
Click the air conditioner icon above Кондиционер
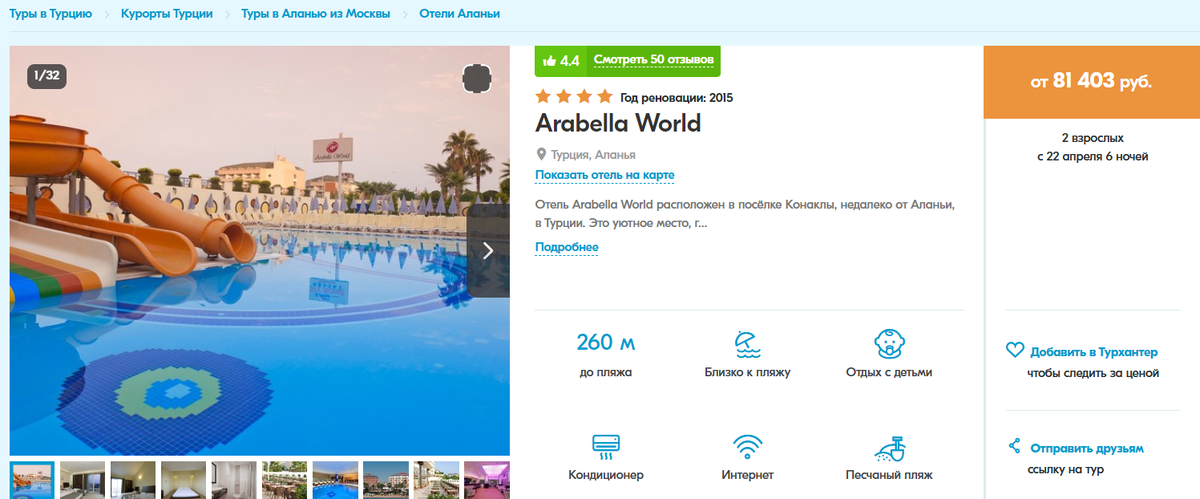pyautogui.click(x=606, y=445)
